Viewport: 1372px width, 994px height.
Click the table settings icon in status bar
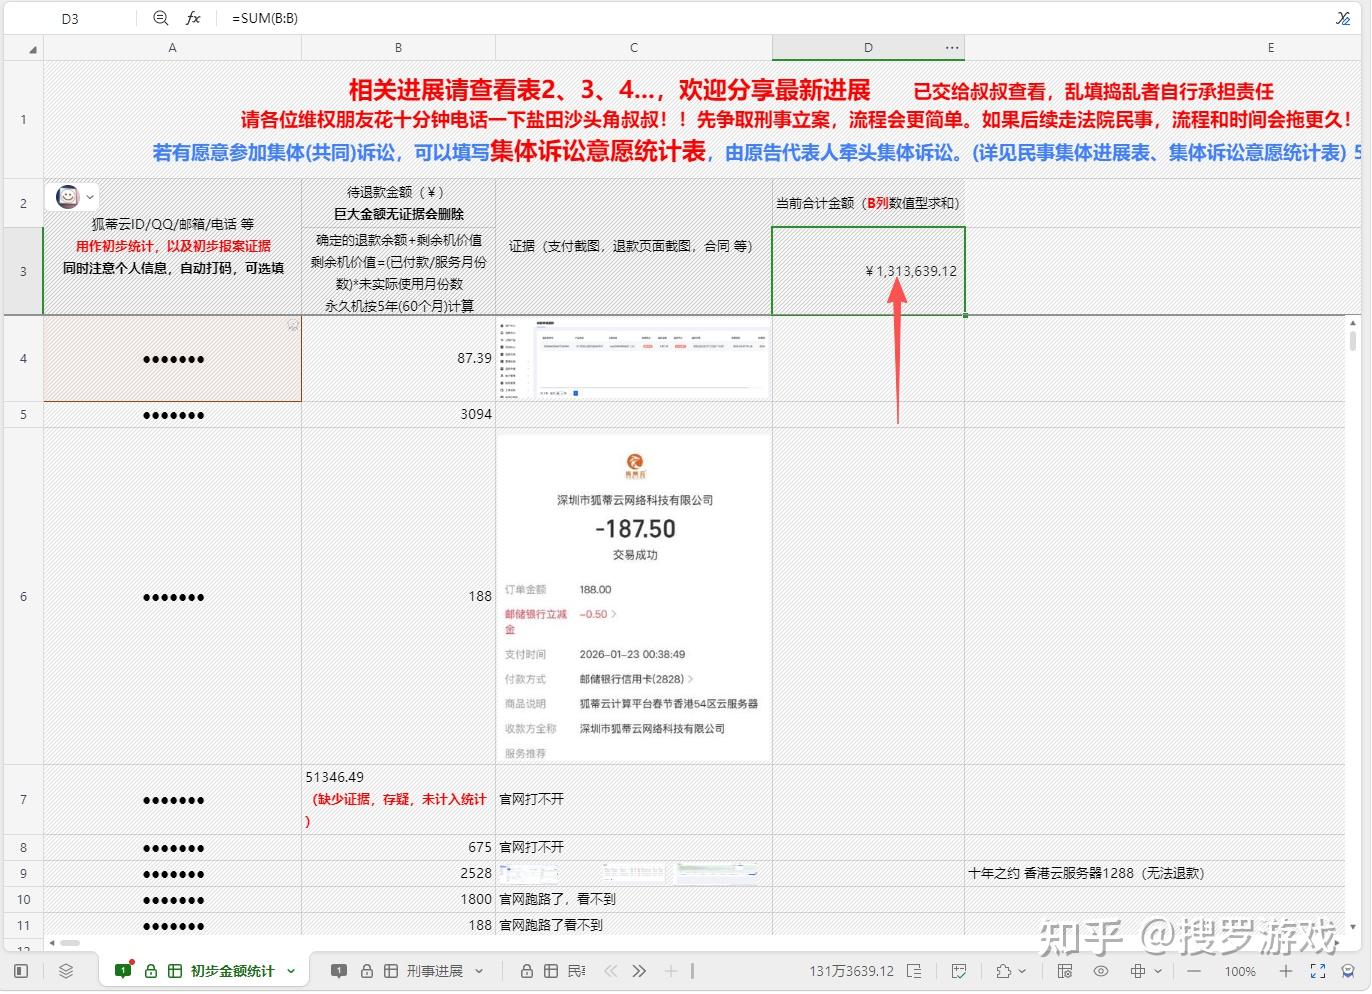(x=1064, y=971)
